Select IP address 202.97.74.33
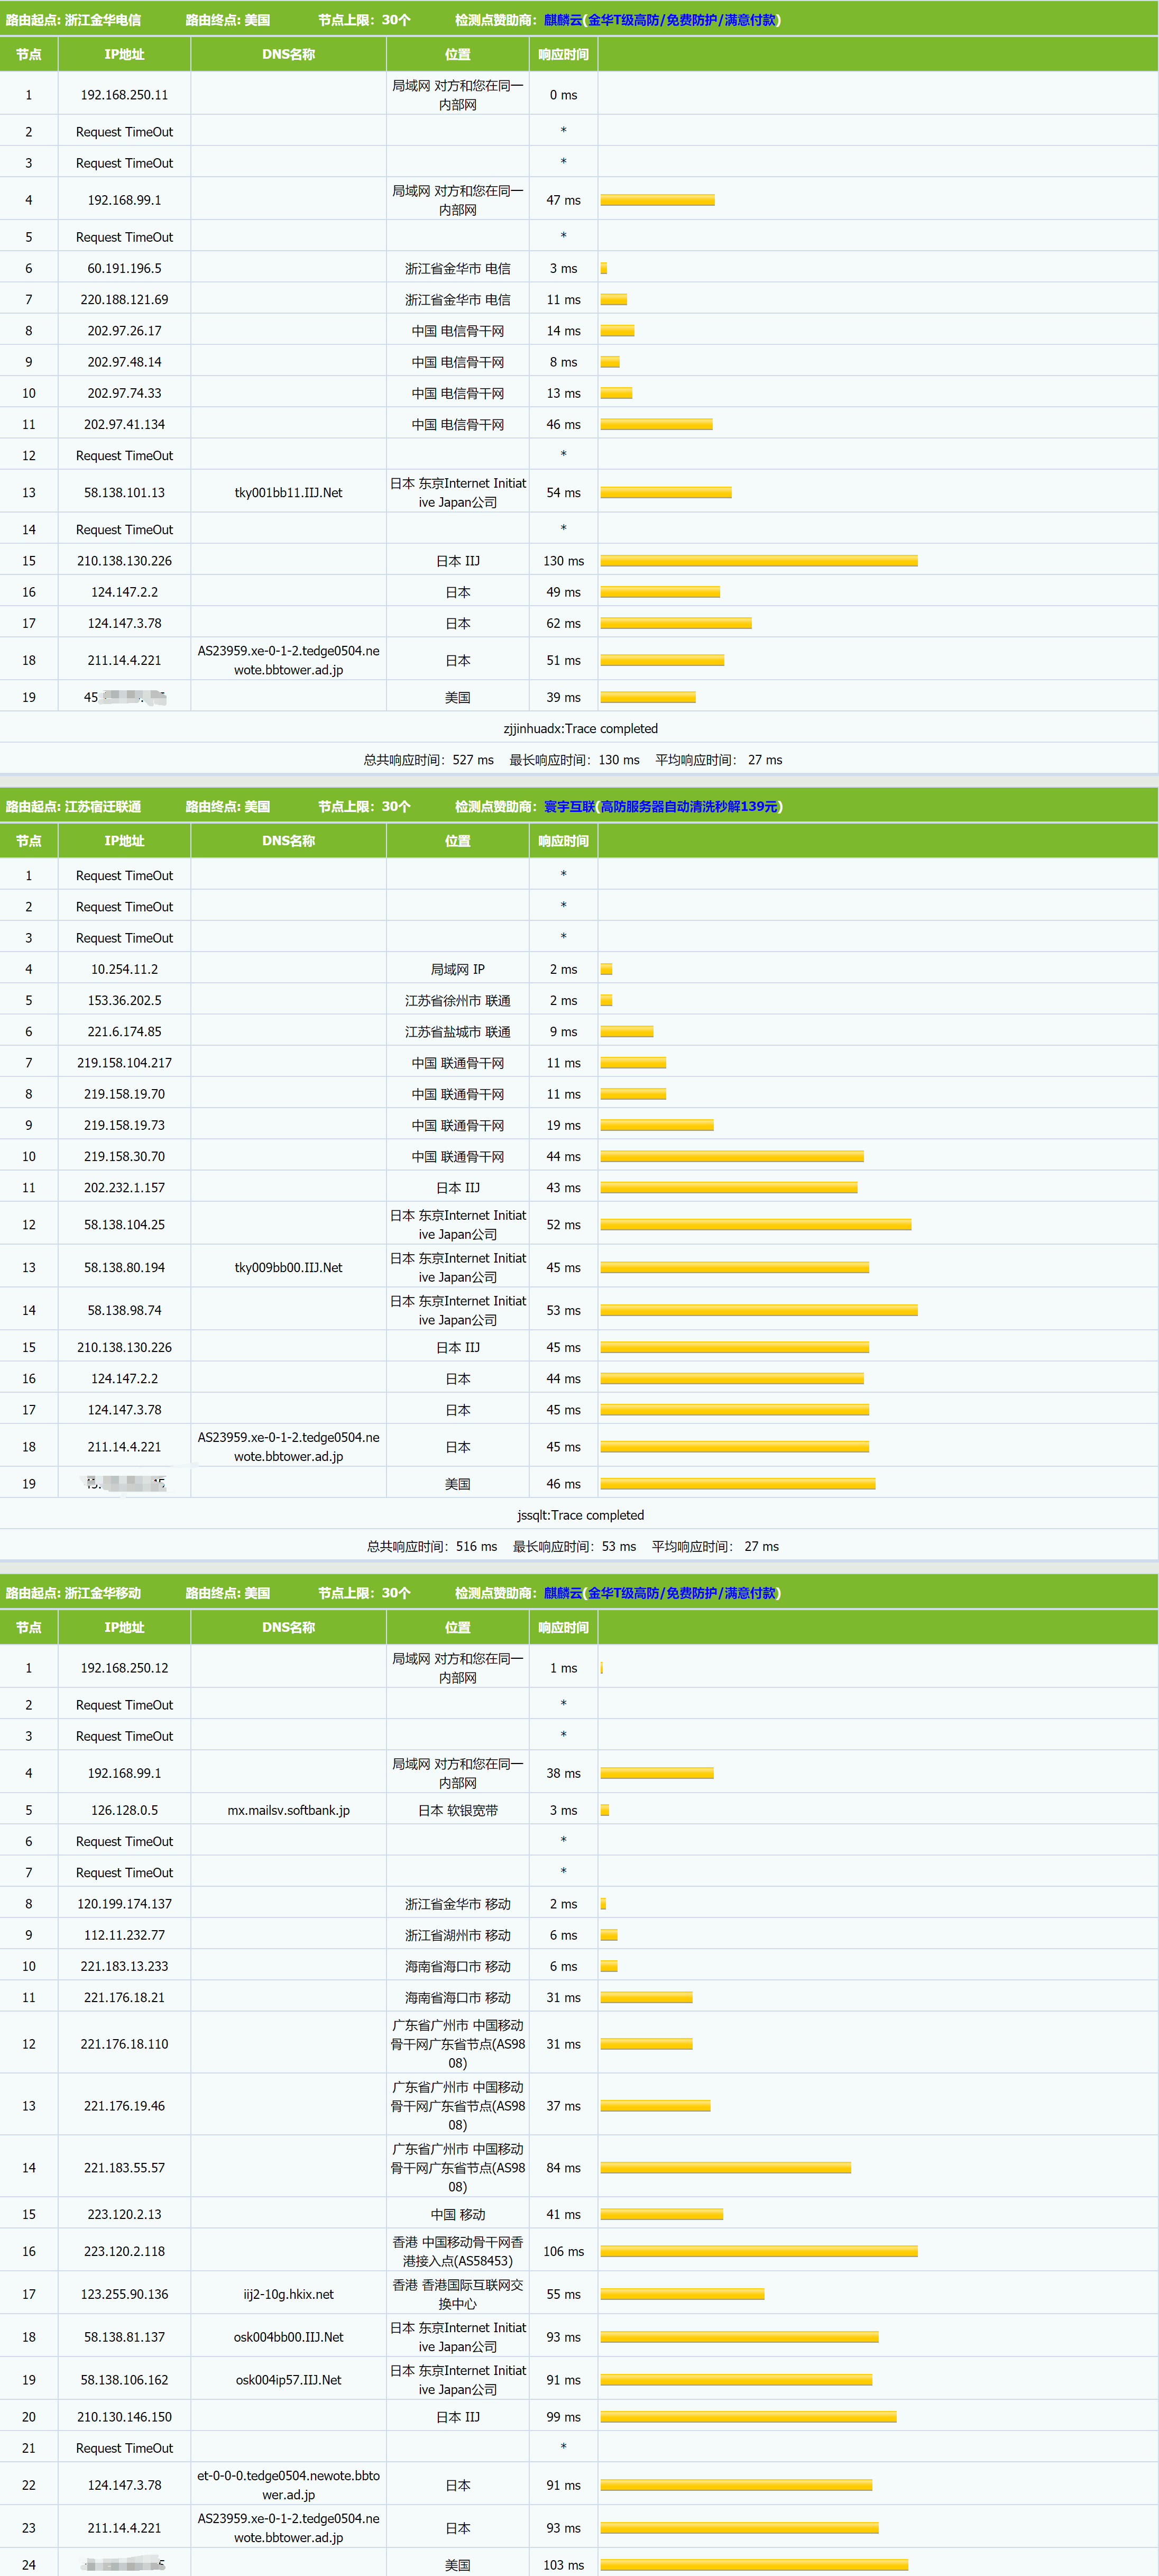 click(124, 393)
